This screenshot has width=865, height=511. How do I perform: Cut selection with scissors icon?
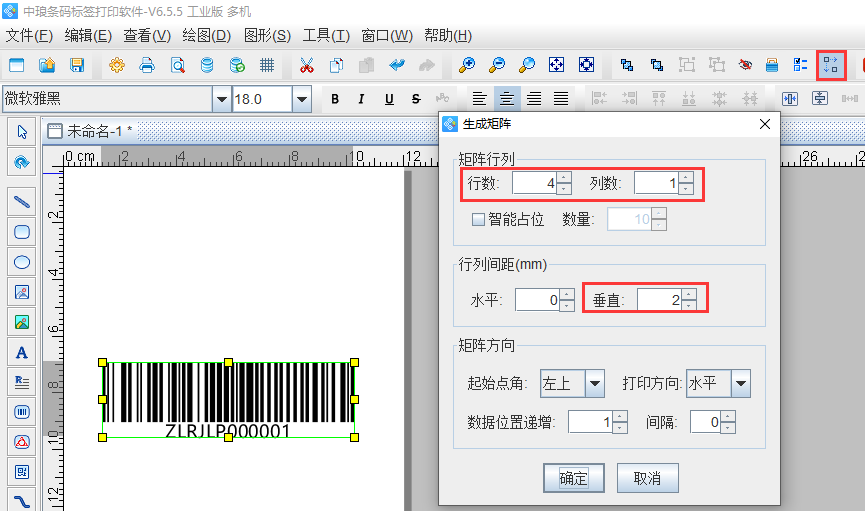pyautogui.click(x=307, y=65)
